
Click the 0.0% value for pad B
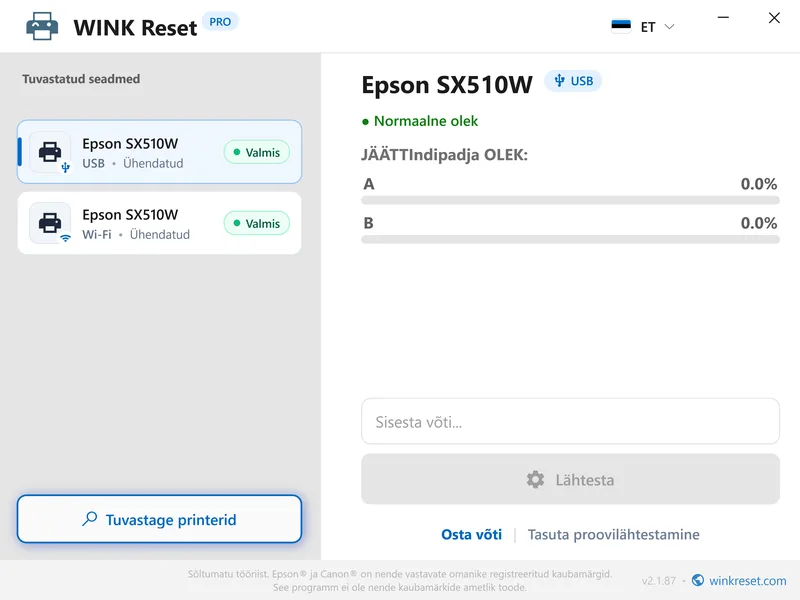[759, 223]
